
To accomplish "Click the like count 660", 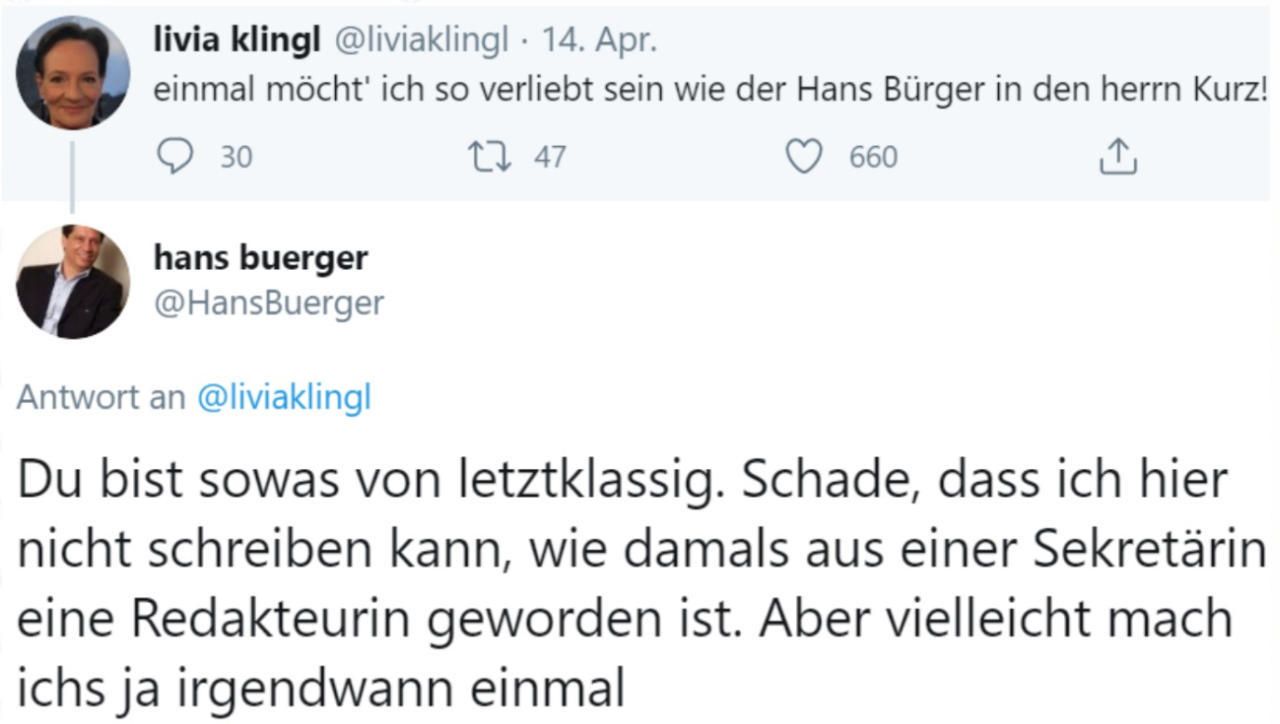I will (x=873, y=157).
